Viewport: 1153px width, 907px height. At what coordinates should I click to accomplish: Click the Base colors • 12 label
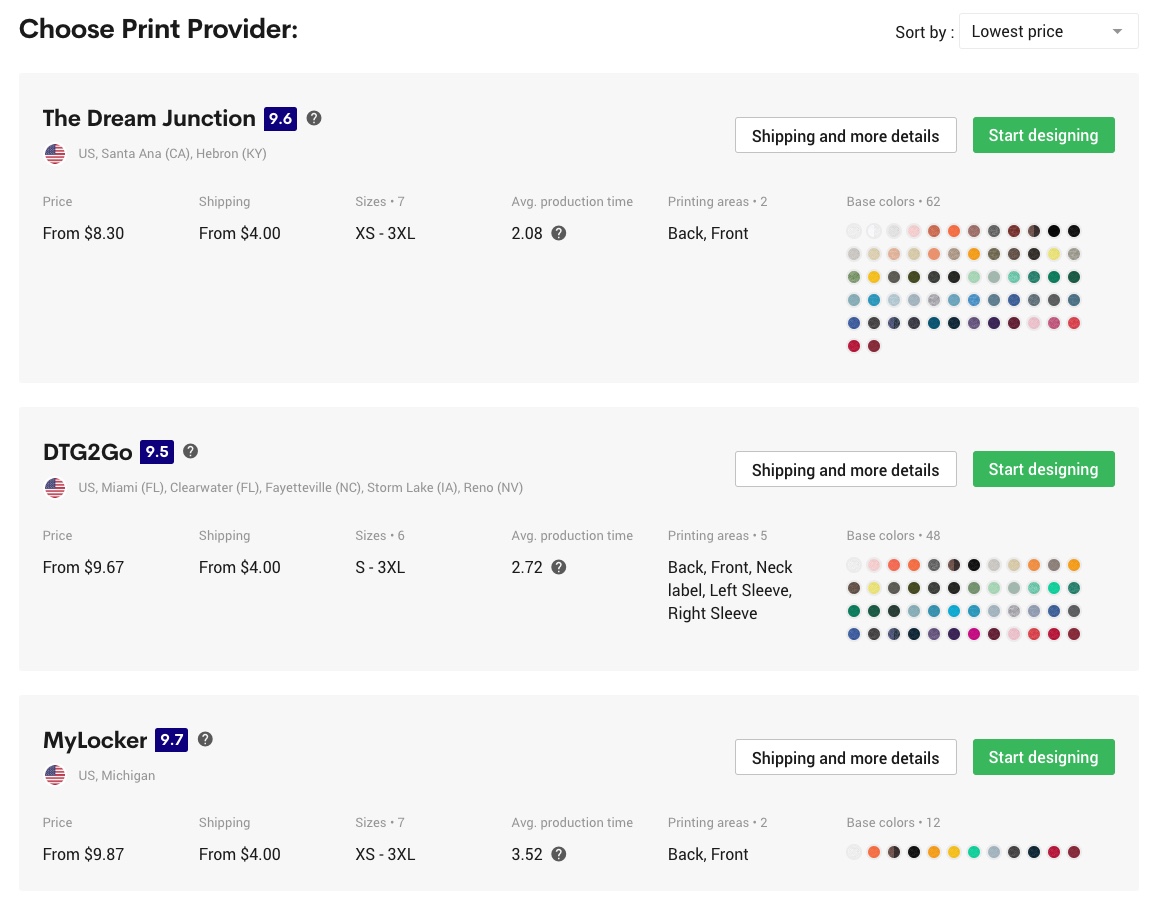point(893,822)
